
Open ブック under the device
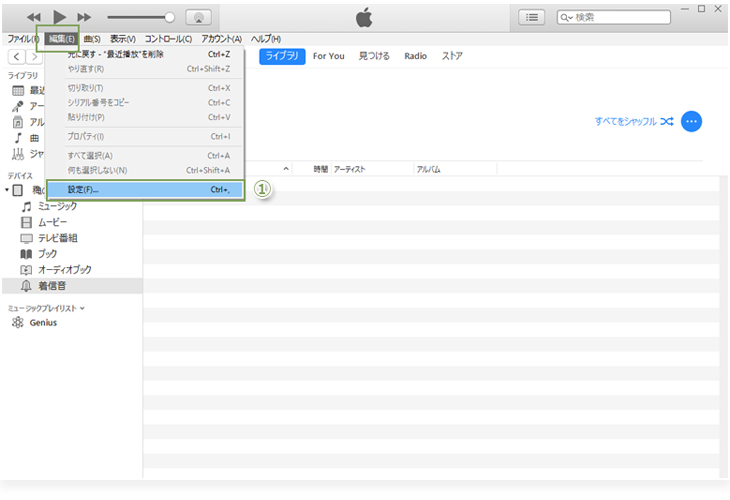pos(47,254)
